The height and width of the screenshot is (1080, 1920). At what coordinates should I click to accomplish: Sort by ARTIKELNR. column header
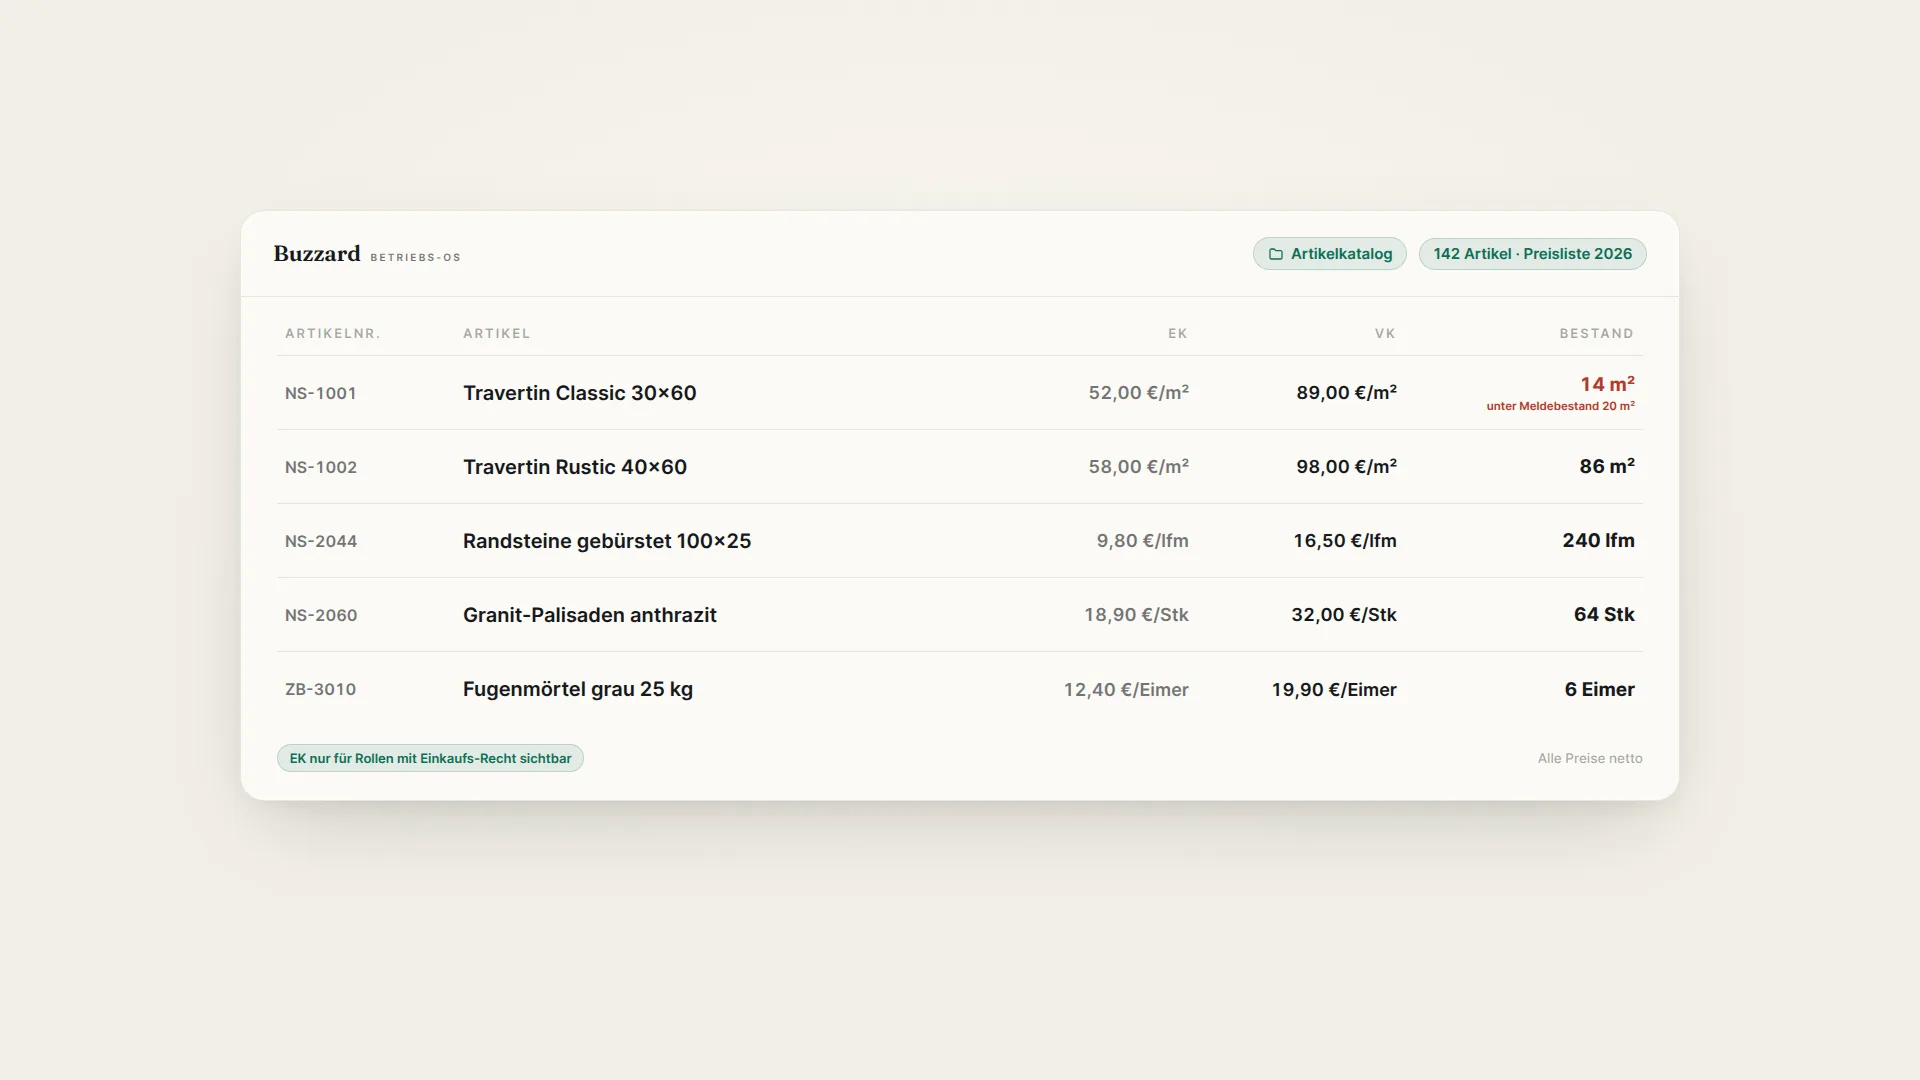pos(333,334)
